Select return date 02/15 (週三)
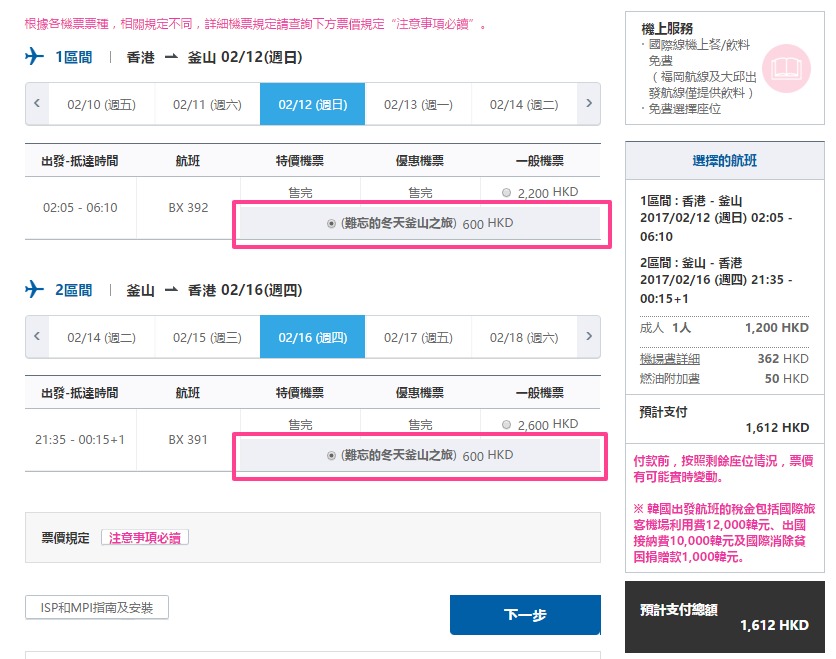The width and height of the screenshot is (836, 659). coord(207,337)
